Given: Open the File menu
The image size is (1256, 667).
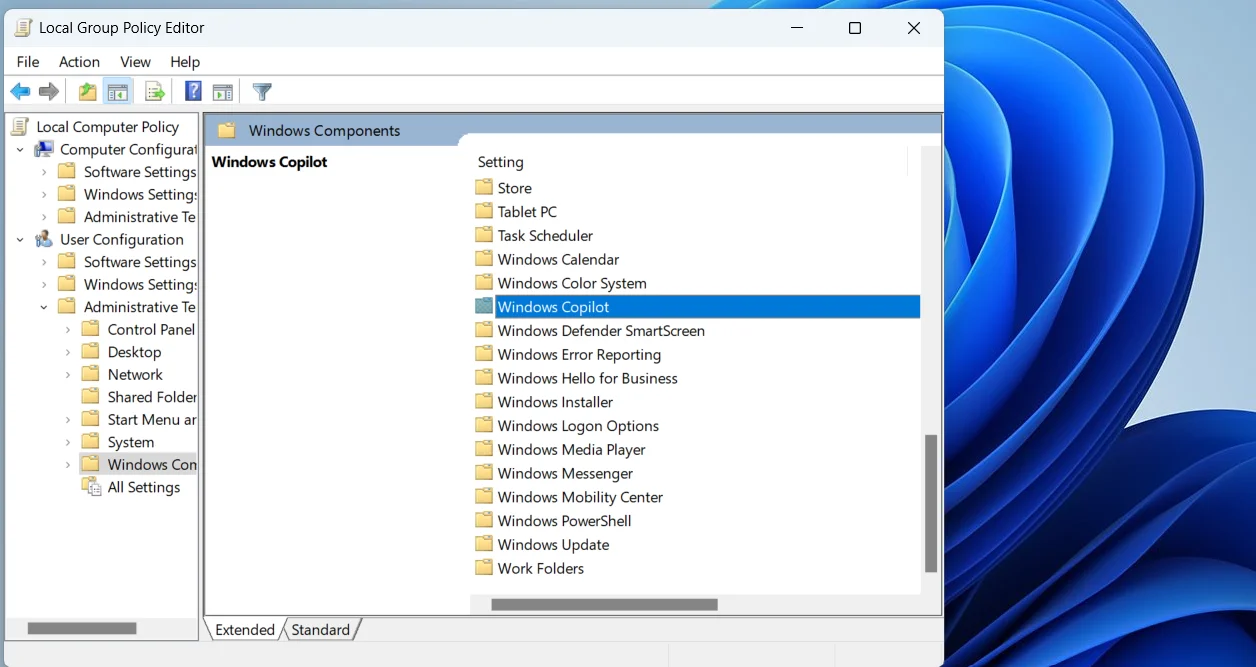Looking at the screenshot, I should [x=28, y=62].
